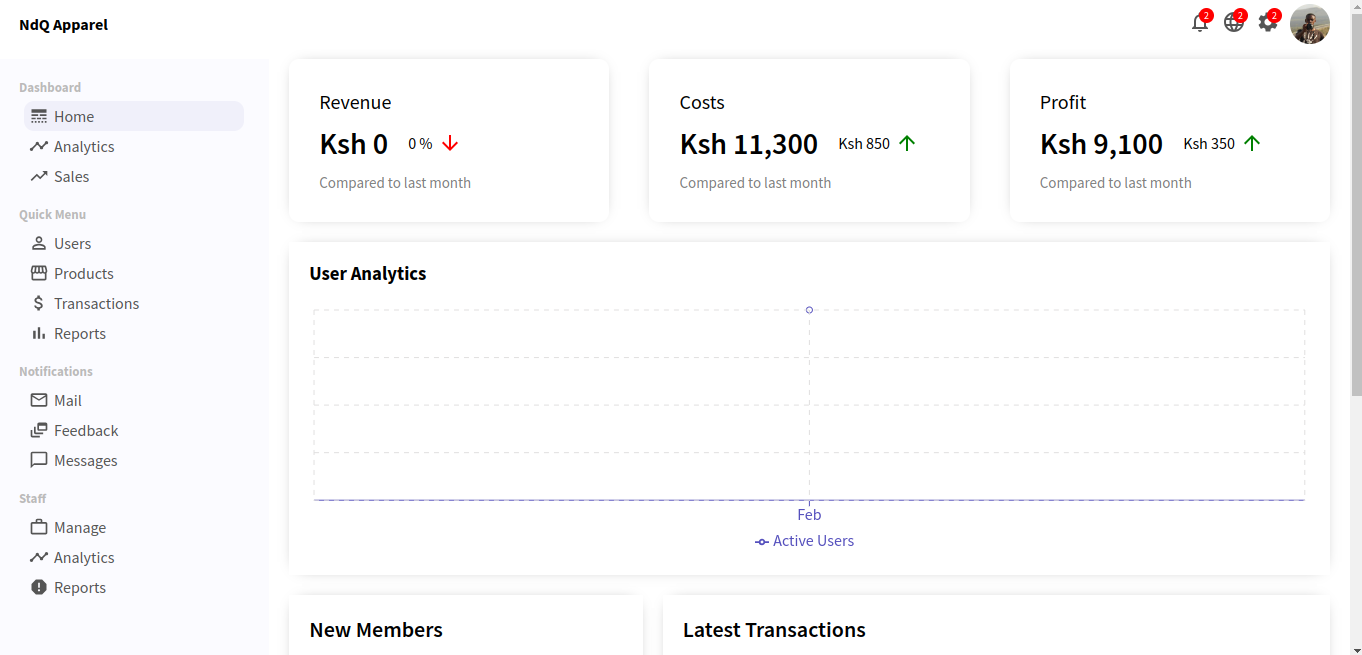The width and height of the screenshot is (1362, 655).
Task: Click the Feedback icon in sidebar
Action: point(39,430)
